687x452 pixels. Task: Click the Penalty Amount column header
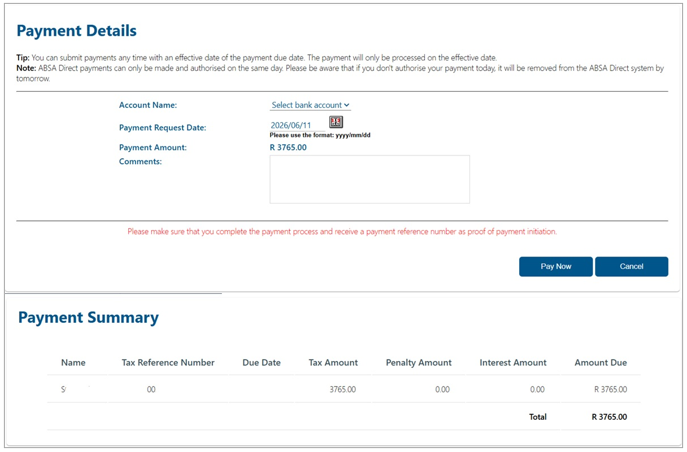[x=418, y=363]
